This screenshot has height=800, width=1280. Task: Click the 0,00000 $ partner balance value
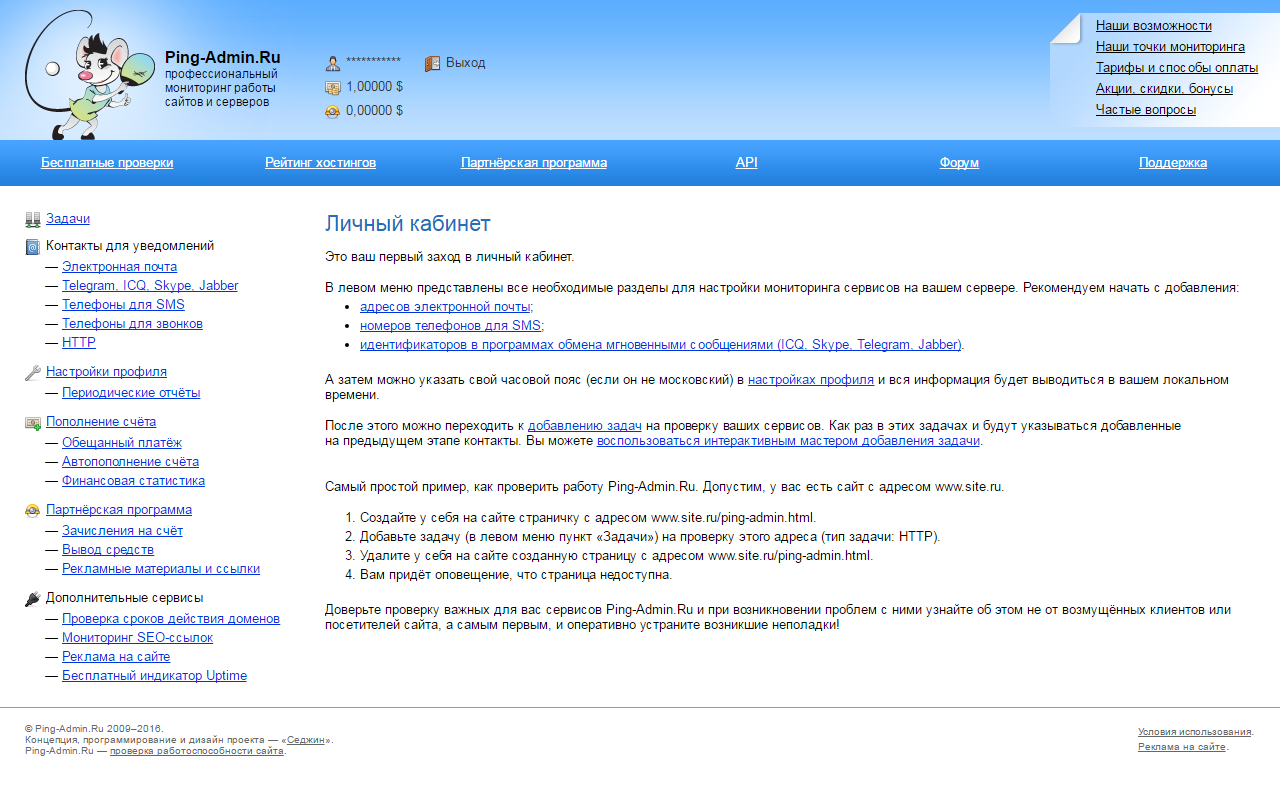point(374,111)
